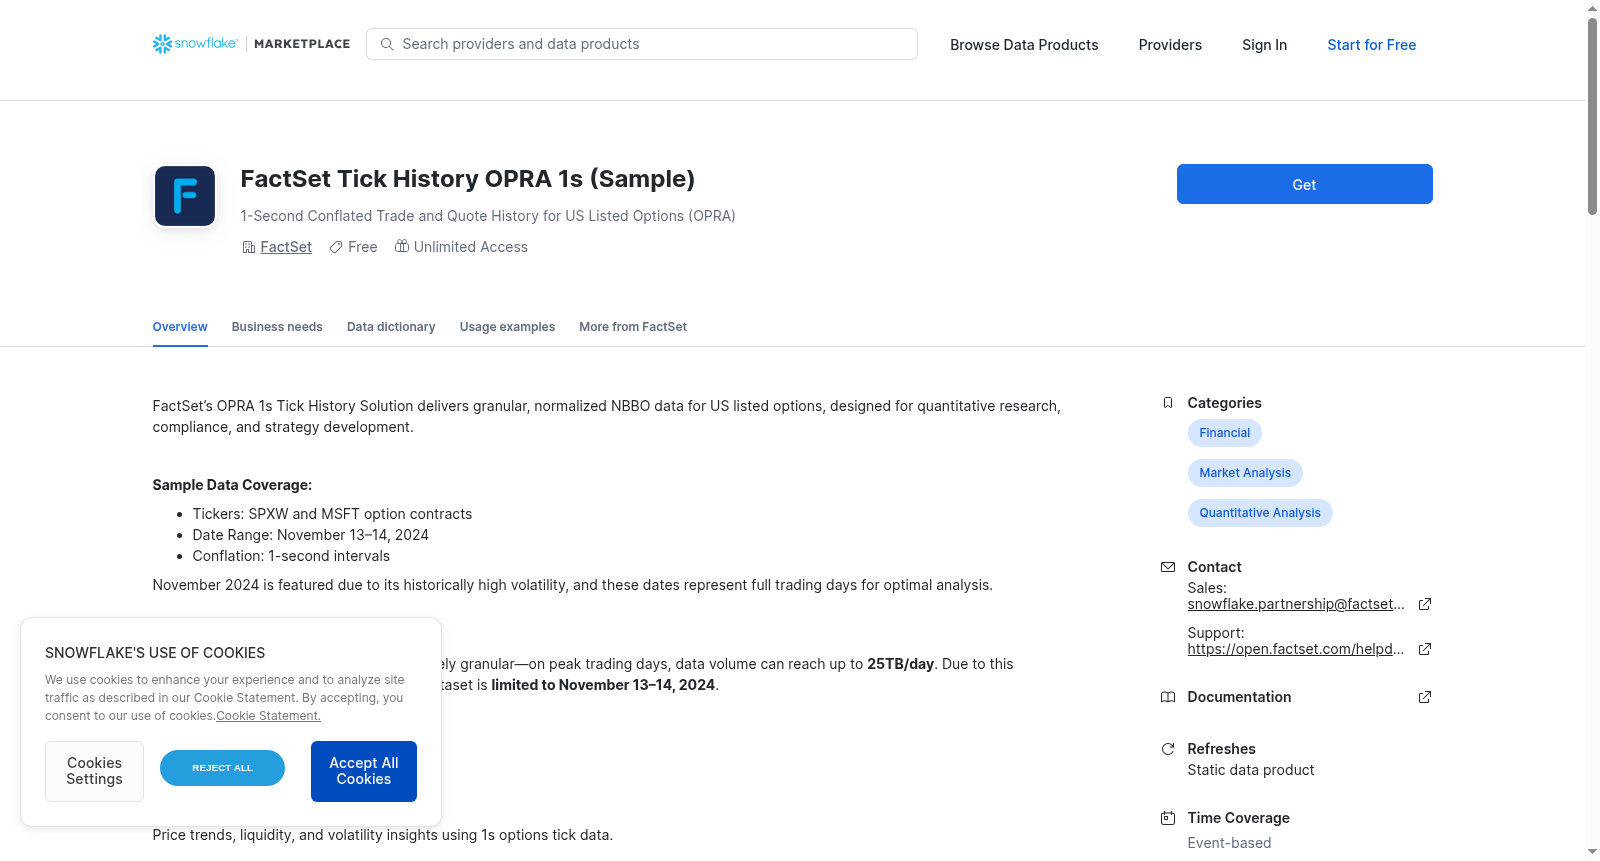Image resolution: width=1600 pixels, height=861 pixels.
Task: Open More from FactSet tab
Action: 633,327
